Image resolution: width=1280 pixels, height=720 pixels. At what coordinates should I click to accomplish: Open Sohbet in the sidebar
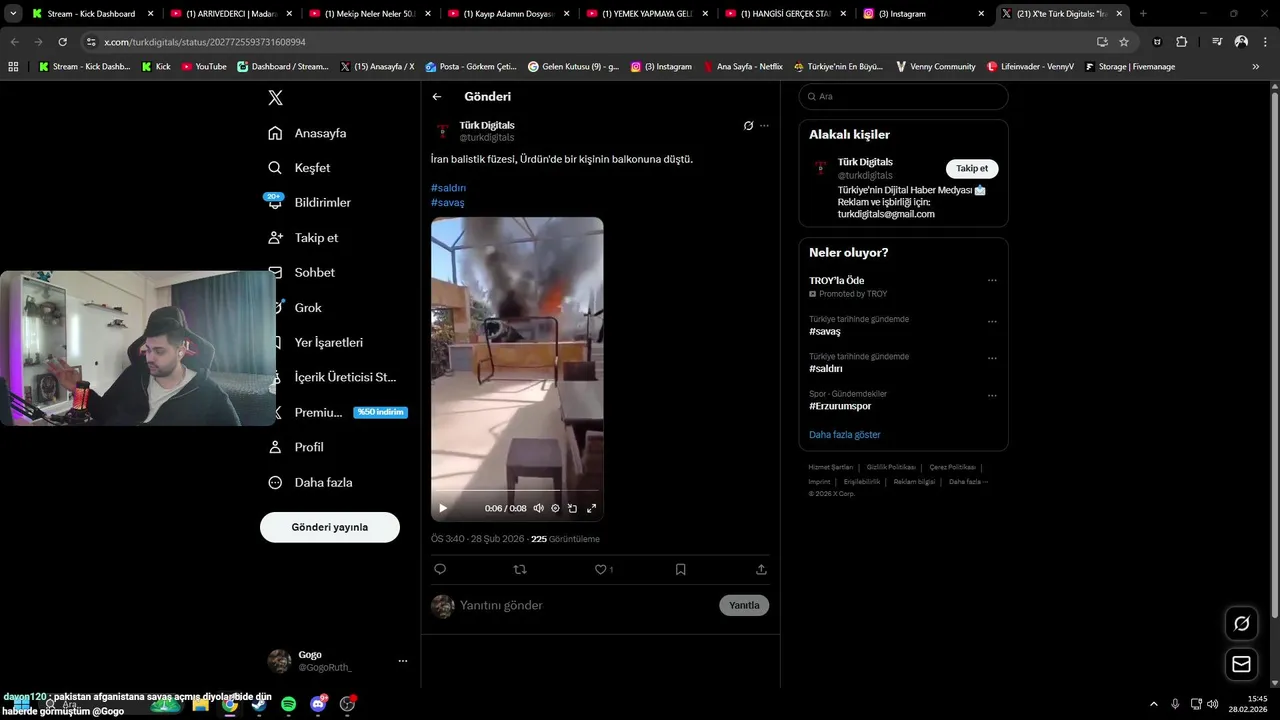302,272
